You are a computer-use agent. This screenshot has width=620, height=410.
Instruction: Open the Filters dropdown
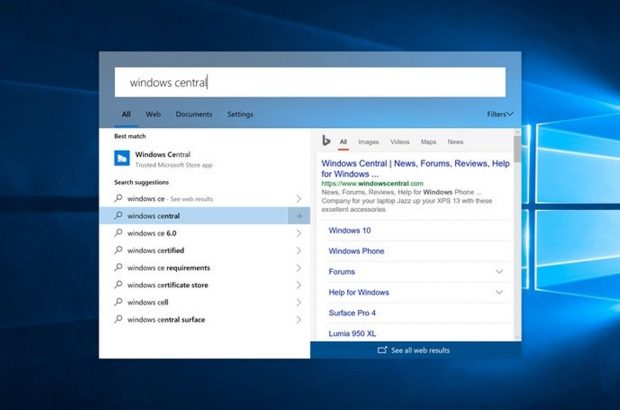[x=500, y=114]
